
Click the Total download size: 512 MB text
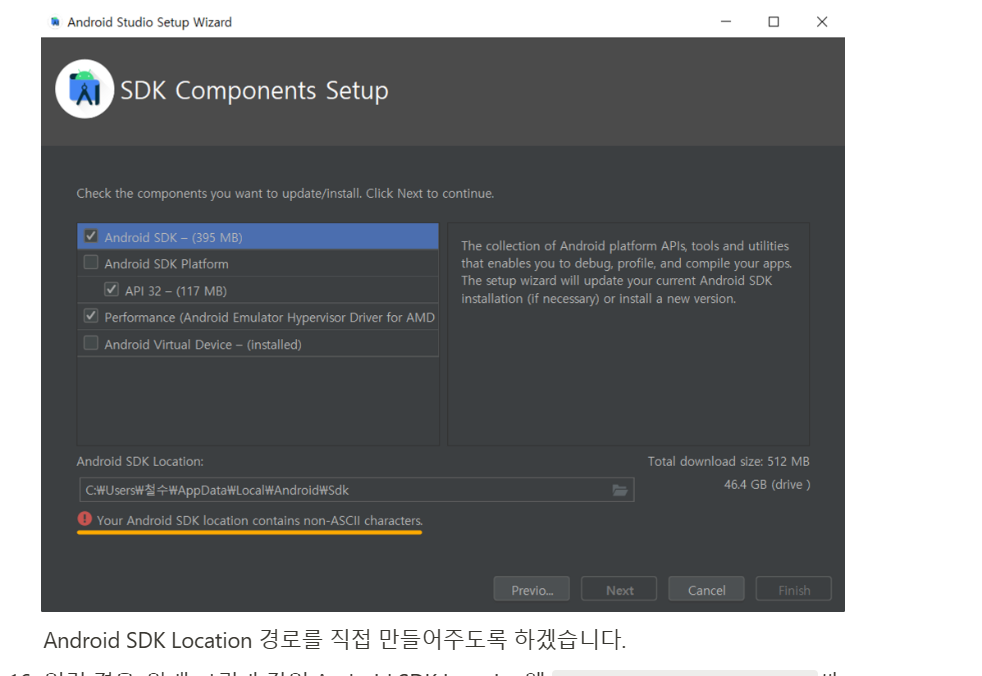pos(728,462)
